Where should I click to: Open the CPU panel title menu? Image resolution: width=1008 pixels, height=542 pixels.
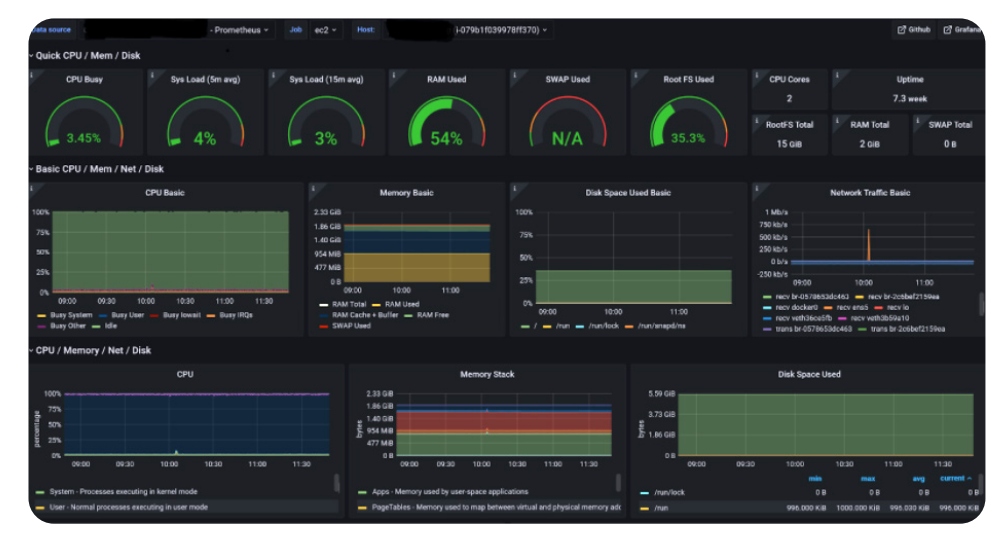click(x=185, y=374)
